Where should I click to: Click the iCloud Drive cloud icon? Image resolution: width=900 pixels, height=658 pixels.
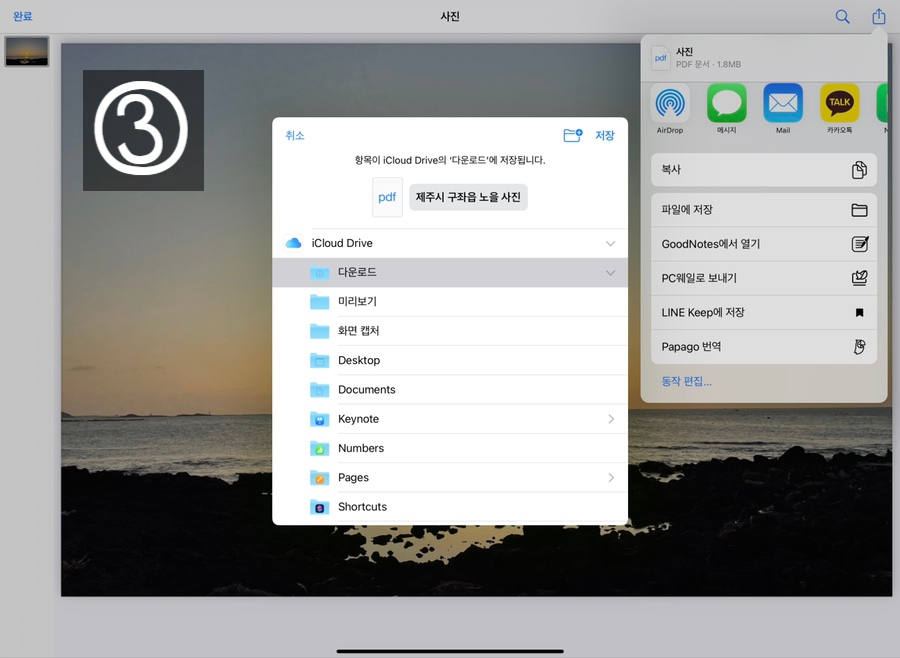click(x=293, y=243)
